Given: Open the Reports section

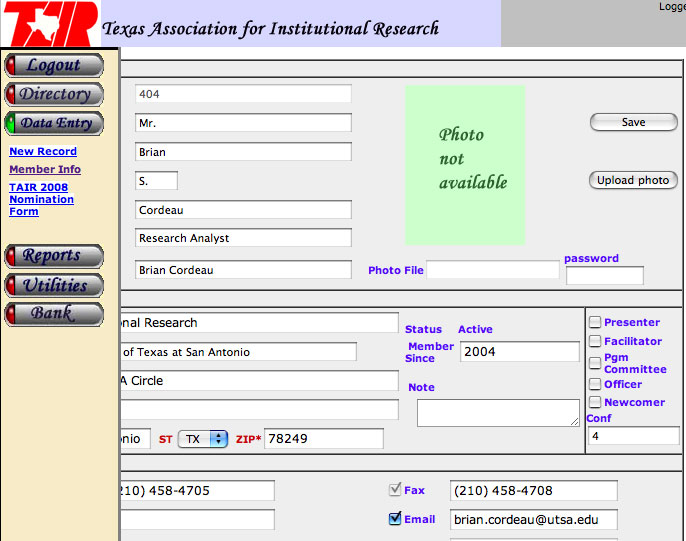Looking at the screenshot, I should [x=54, y=256].
